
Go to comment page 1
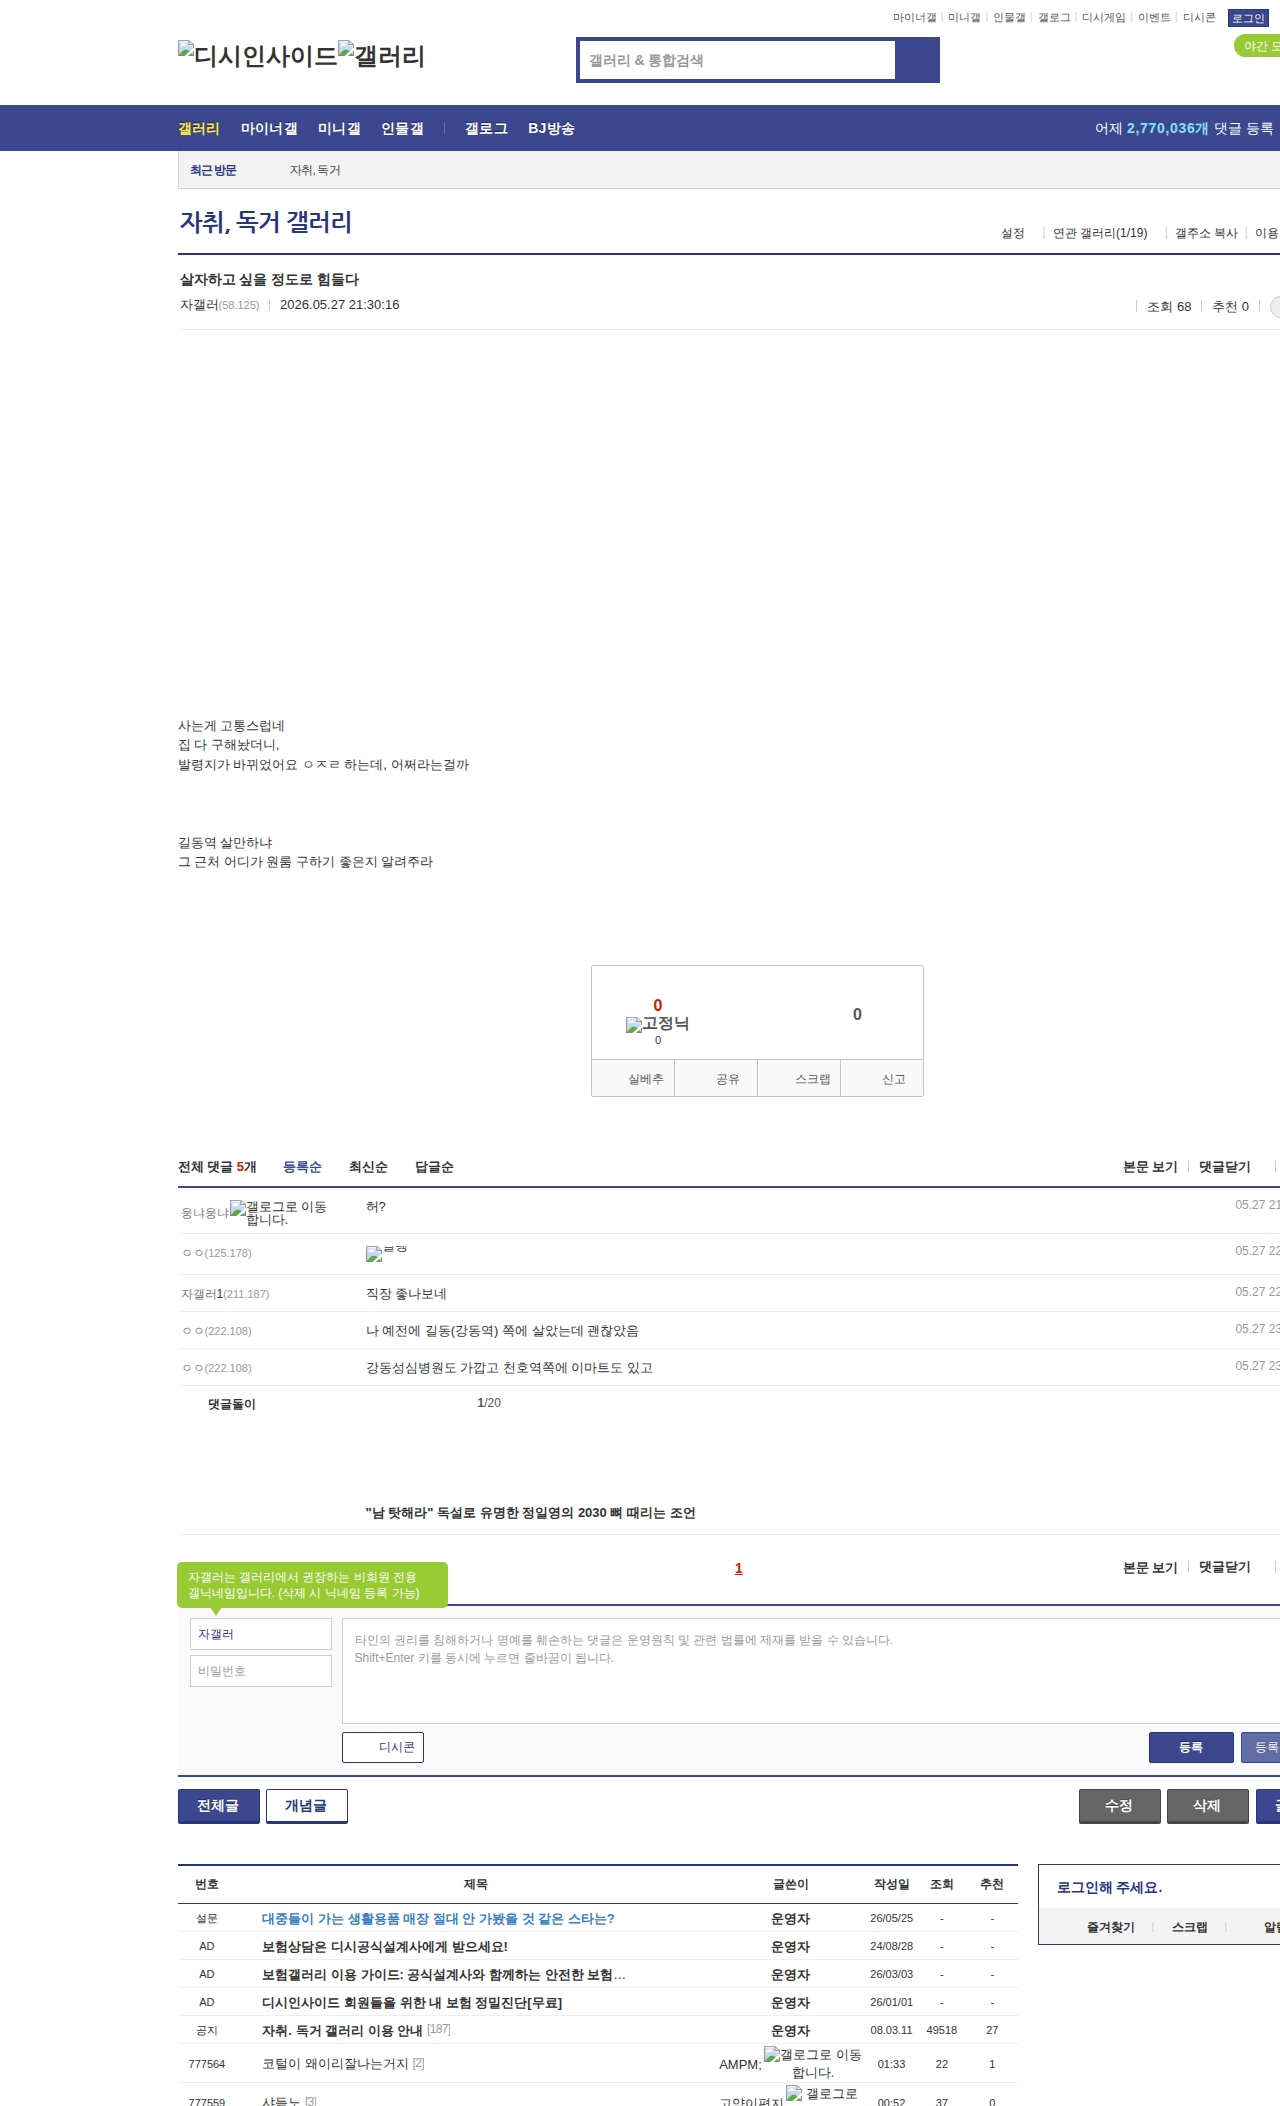[739, 1568]
